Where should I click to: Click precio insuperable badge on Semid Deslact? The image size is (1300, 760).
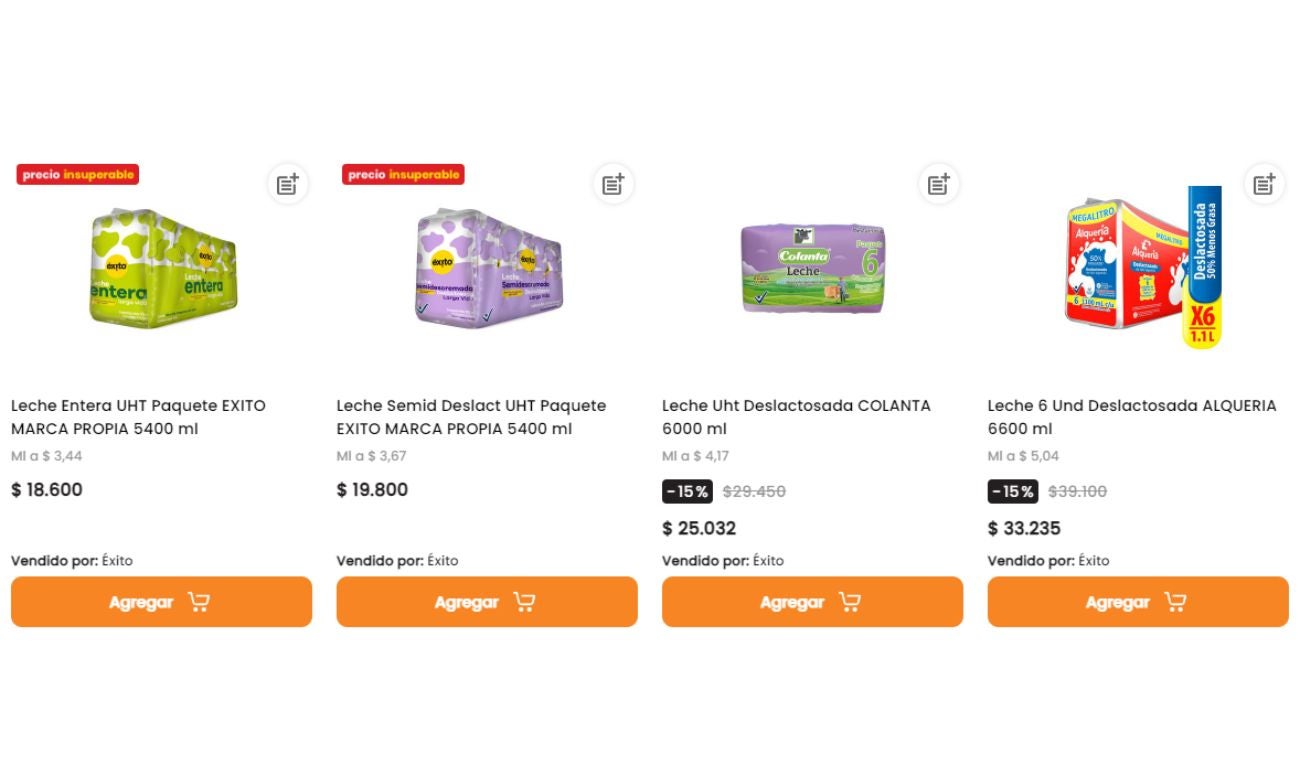(x=403, y=175)
